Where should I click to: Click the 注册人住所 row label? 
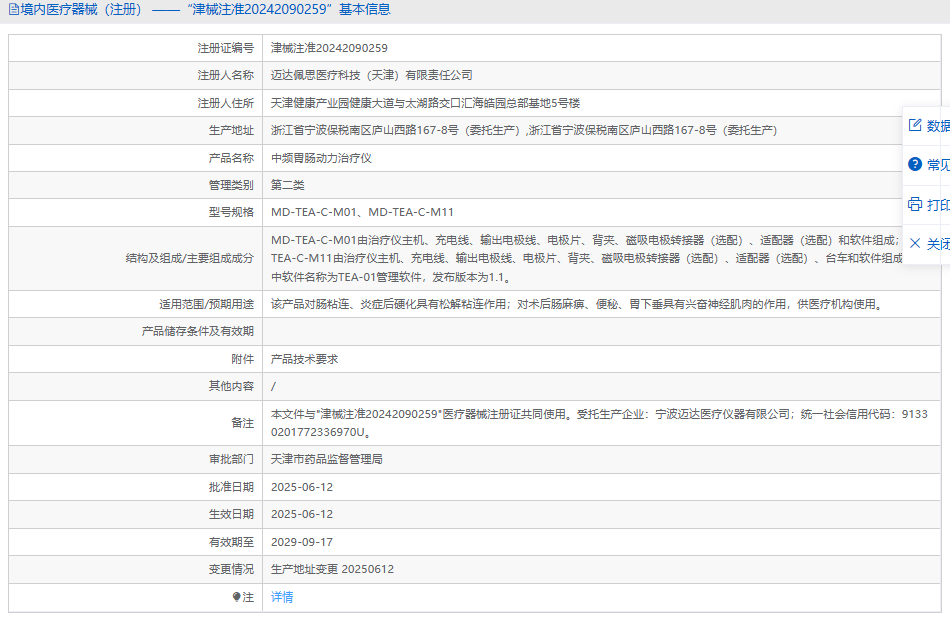point(225,103)
